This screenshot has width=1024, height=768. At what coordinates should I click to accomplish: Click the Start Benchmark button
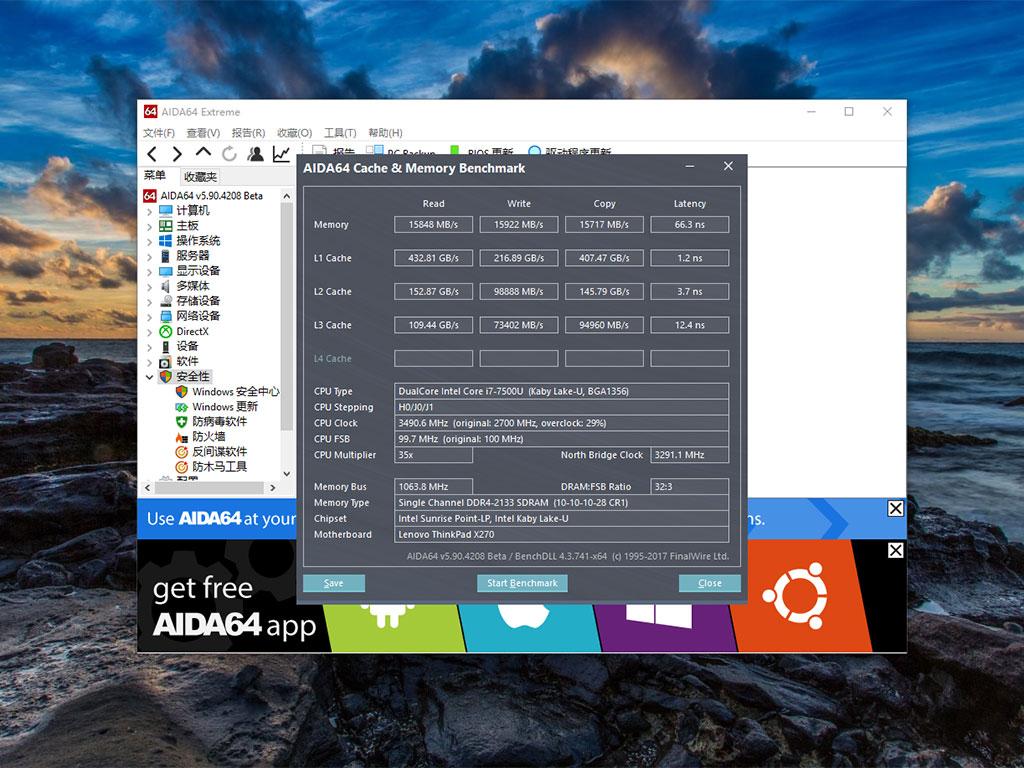522,583
